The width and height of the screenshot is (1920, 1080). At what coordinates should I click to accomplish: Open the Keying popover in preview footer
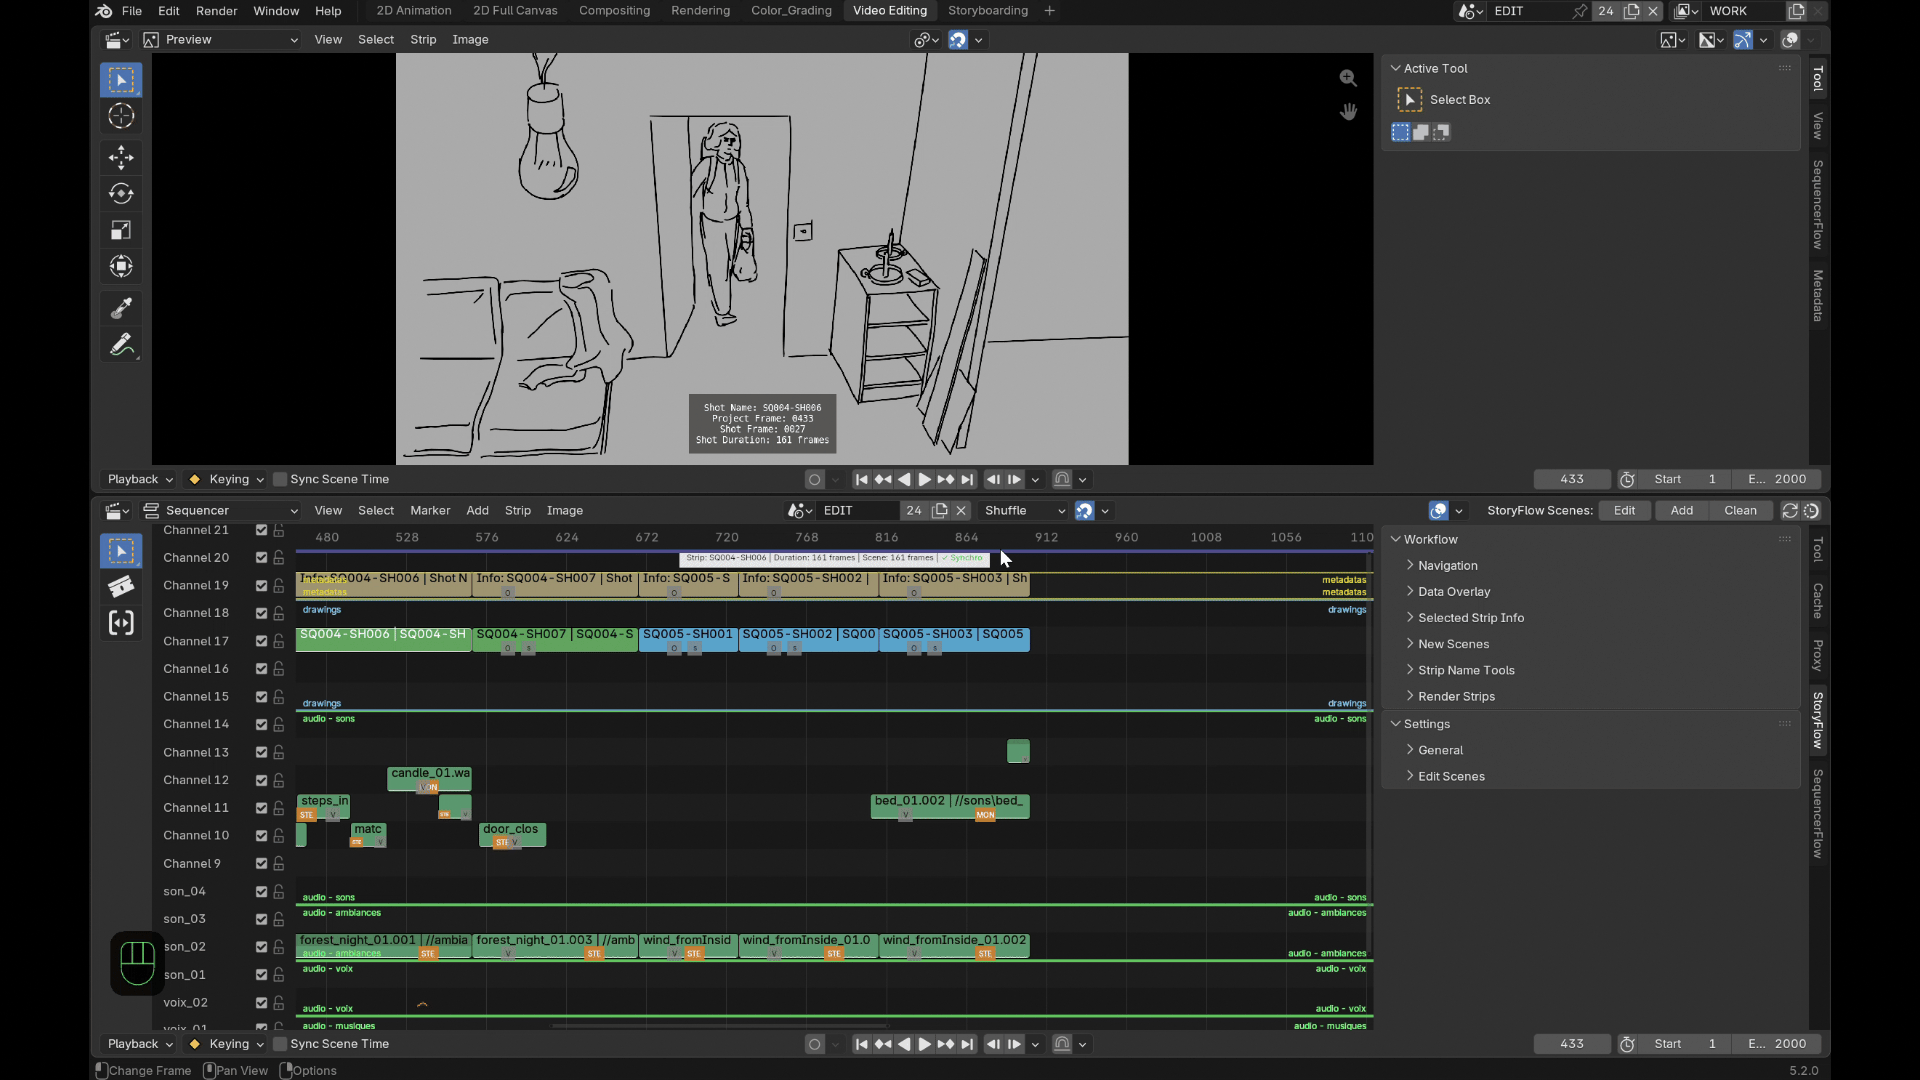(x=227, y=480)
